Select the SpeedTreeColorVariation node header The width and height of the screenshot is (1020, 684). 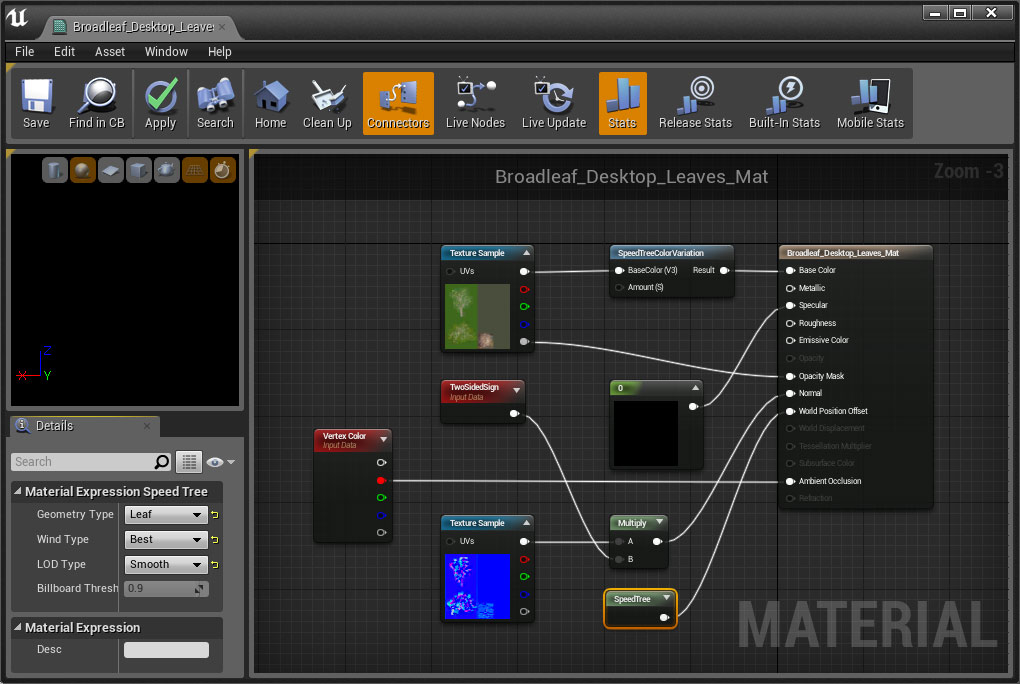click(x=671, y=253)
